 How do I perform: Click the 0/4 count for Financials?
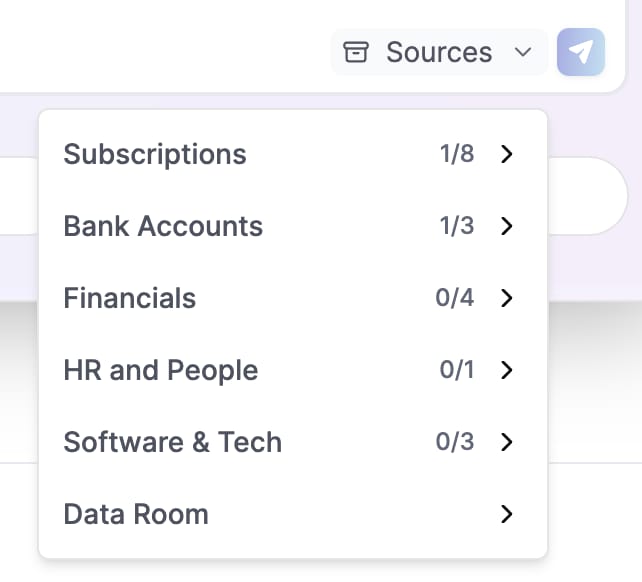click(x=454, y=298)
